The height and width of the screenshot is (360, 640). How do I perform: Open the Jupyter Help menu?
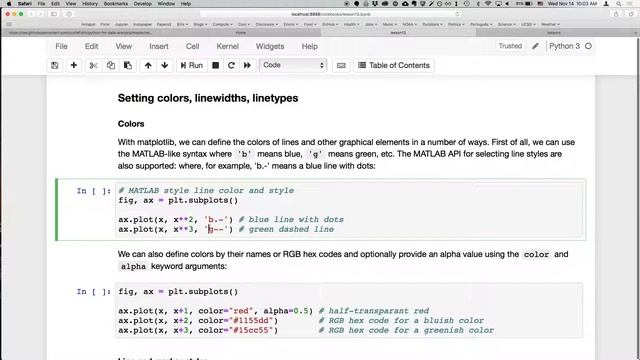pyautogui.click(x=309, y=47)
